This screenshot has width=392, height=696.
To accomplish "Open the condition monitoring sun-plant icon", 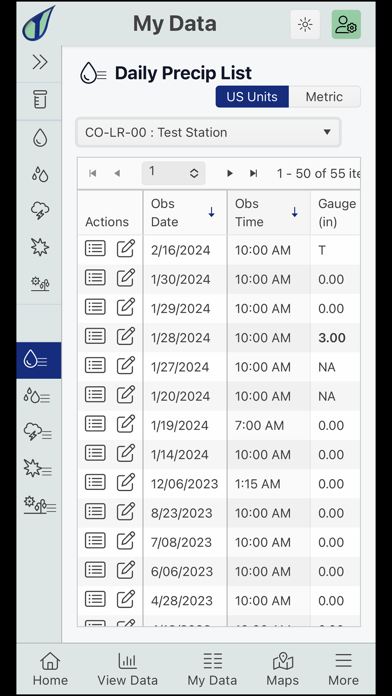I will click(40, 284).
